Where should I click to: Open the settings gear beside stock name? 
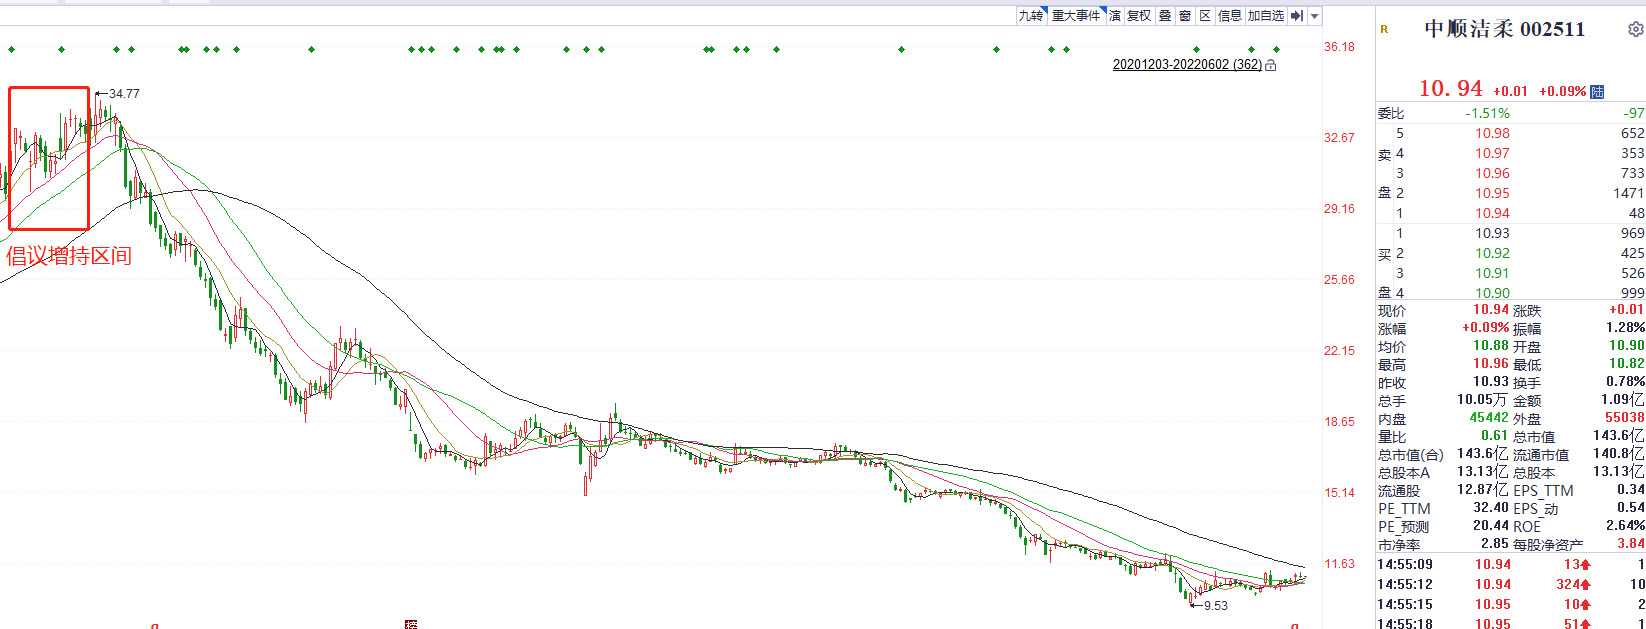(x=1635, y=29)
